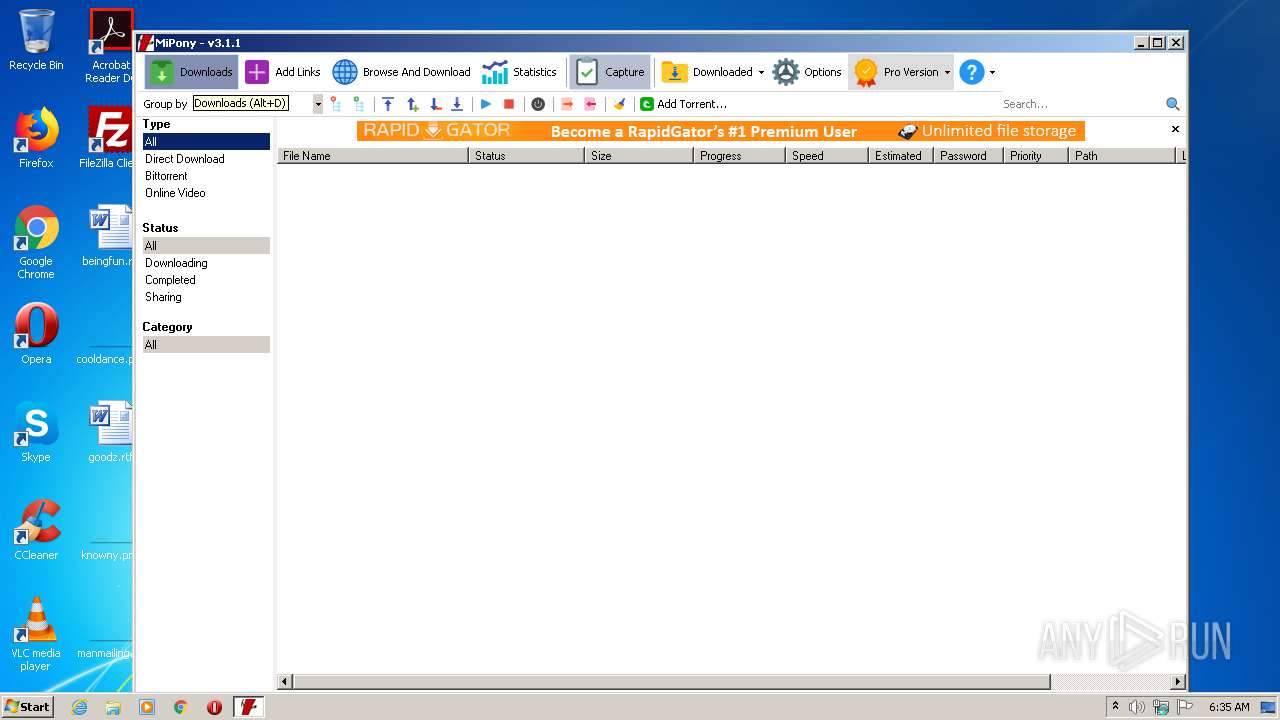Screen dimensions: 1280x720
Task: Open Options gear settings
Action: [x=807, y=72]
